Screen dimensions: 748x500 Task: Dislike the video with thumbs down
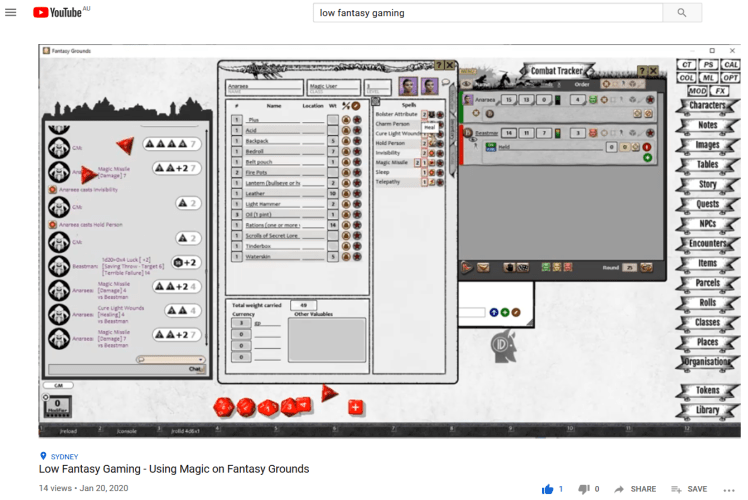coord(584,489)
